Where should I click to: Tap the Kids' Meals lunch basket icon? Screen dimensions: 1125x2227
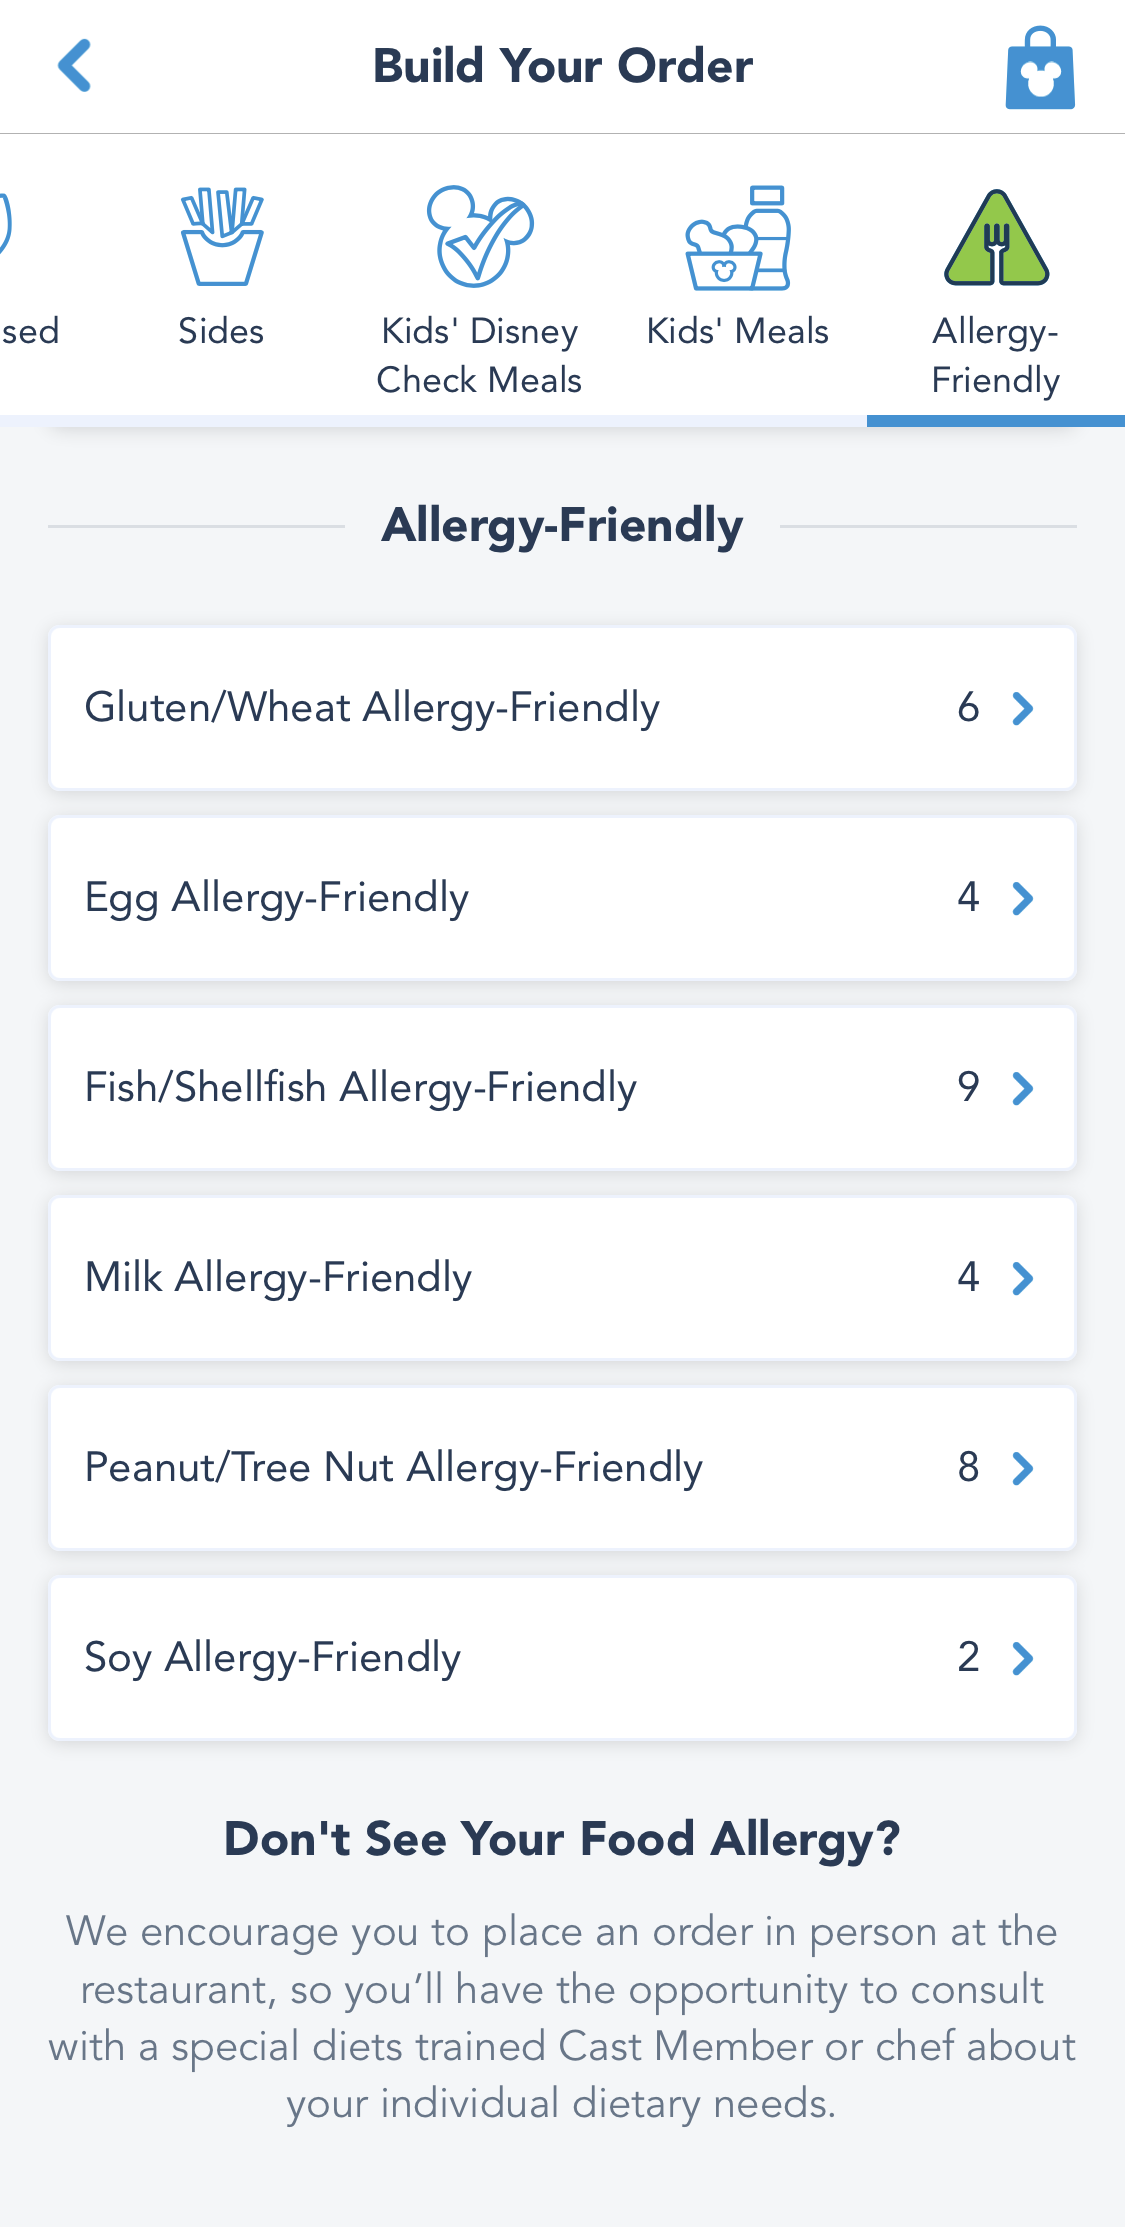(738, 238)
